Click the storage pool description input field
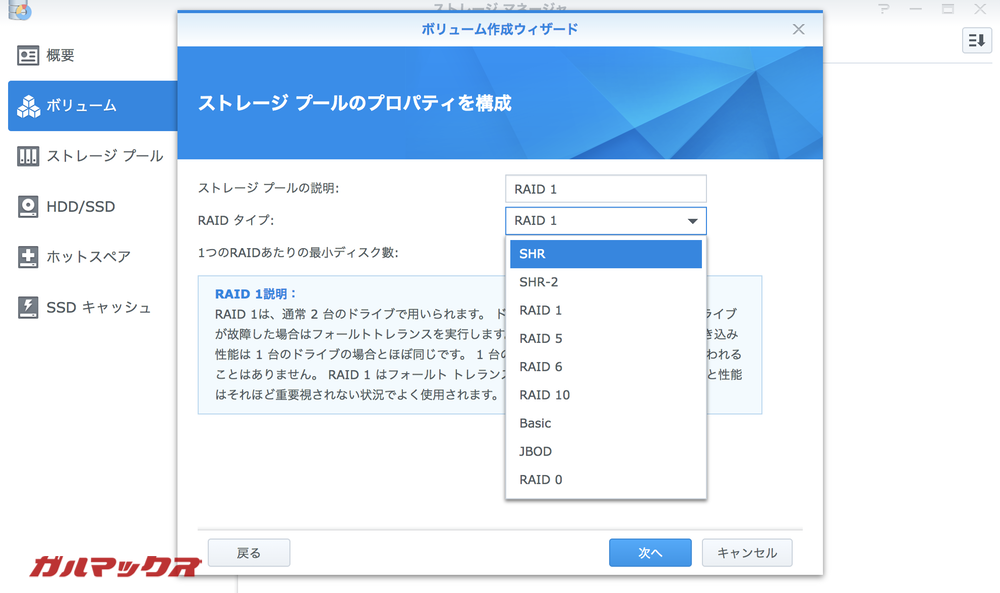1000x593 pixels. pyautogui.click(x=605, y=188)
